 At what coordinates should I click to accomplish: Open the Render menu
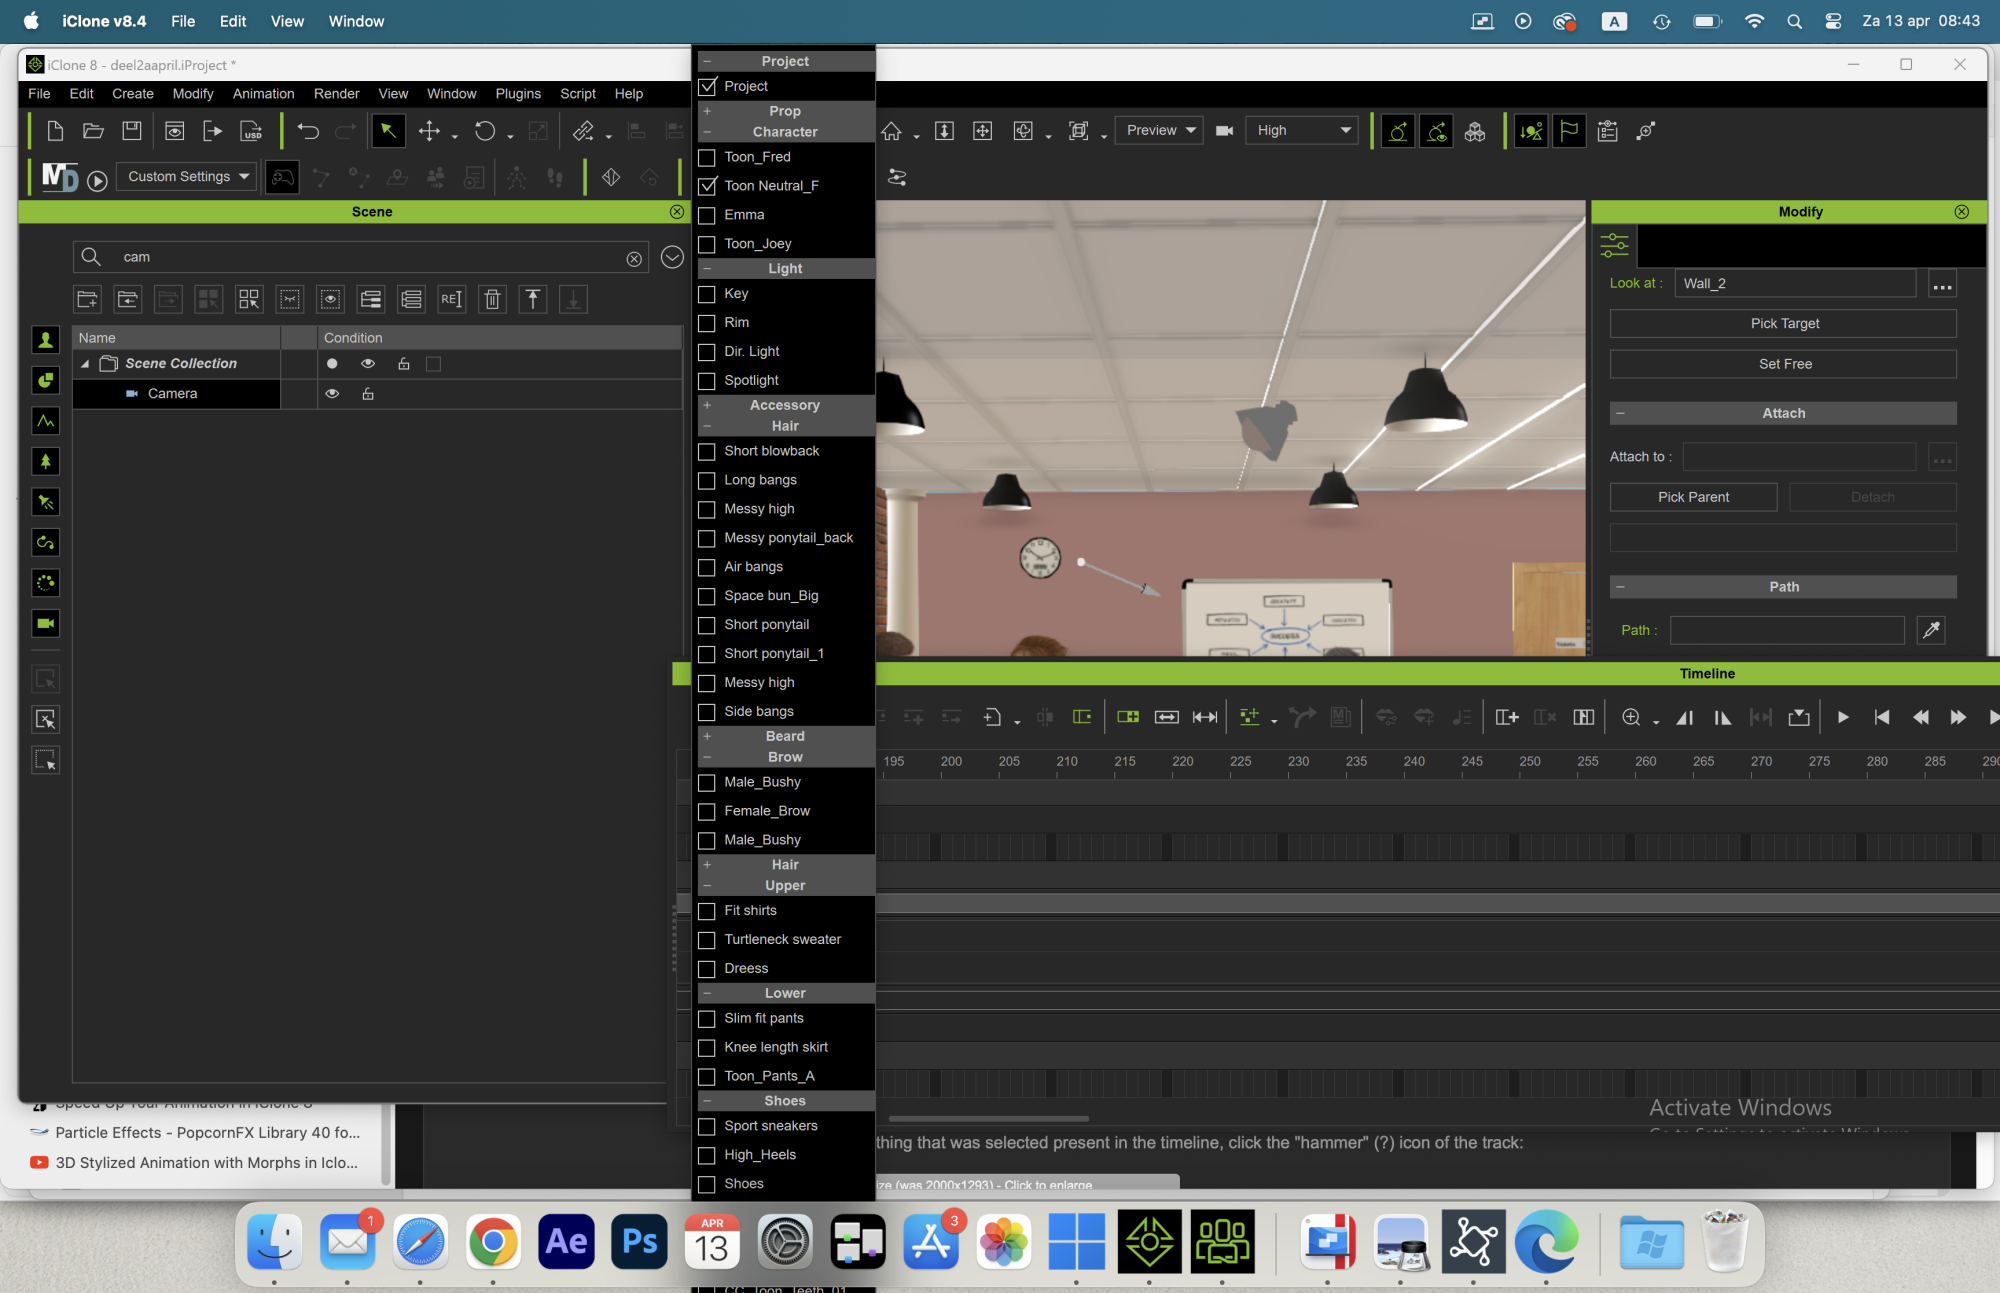336,94
